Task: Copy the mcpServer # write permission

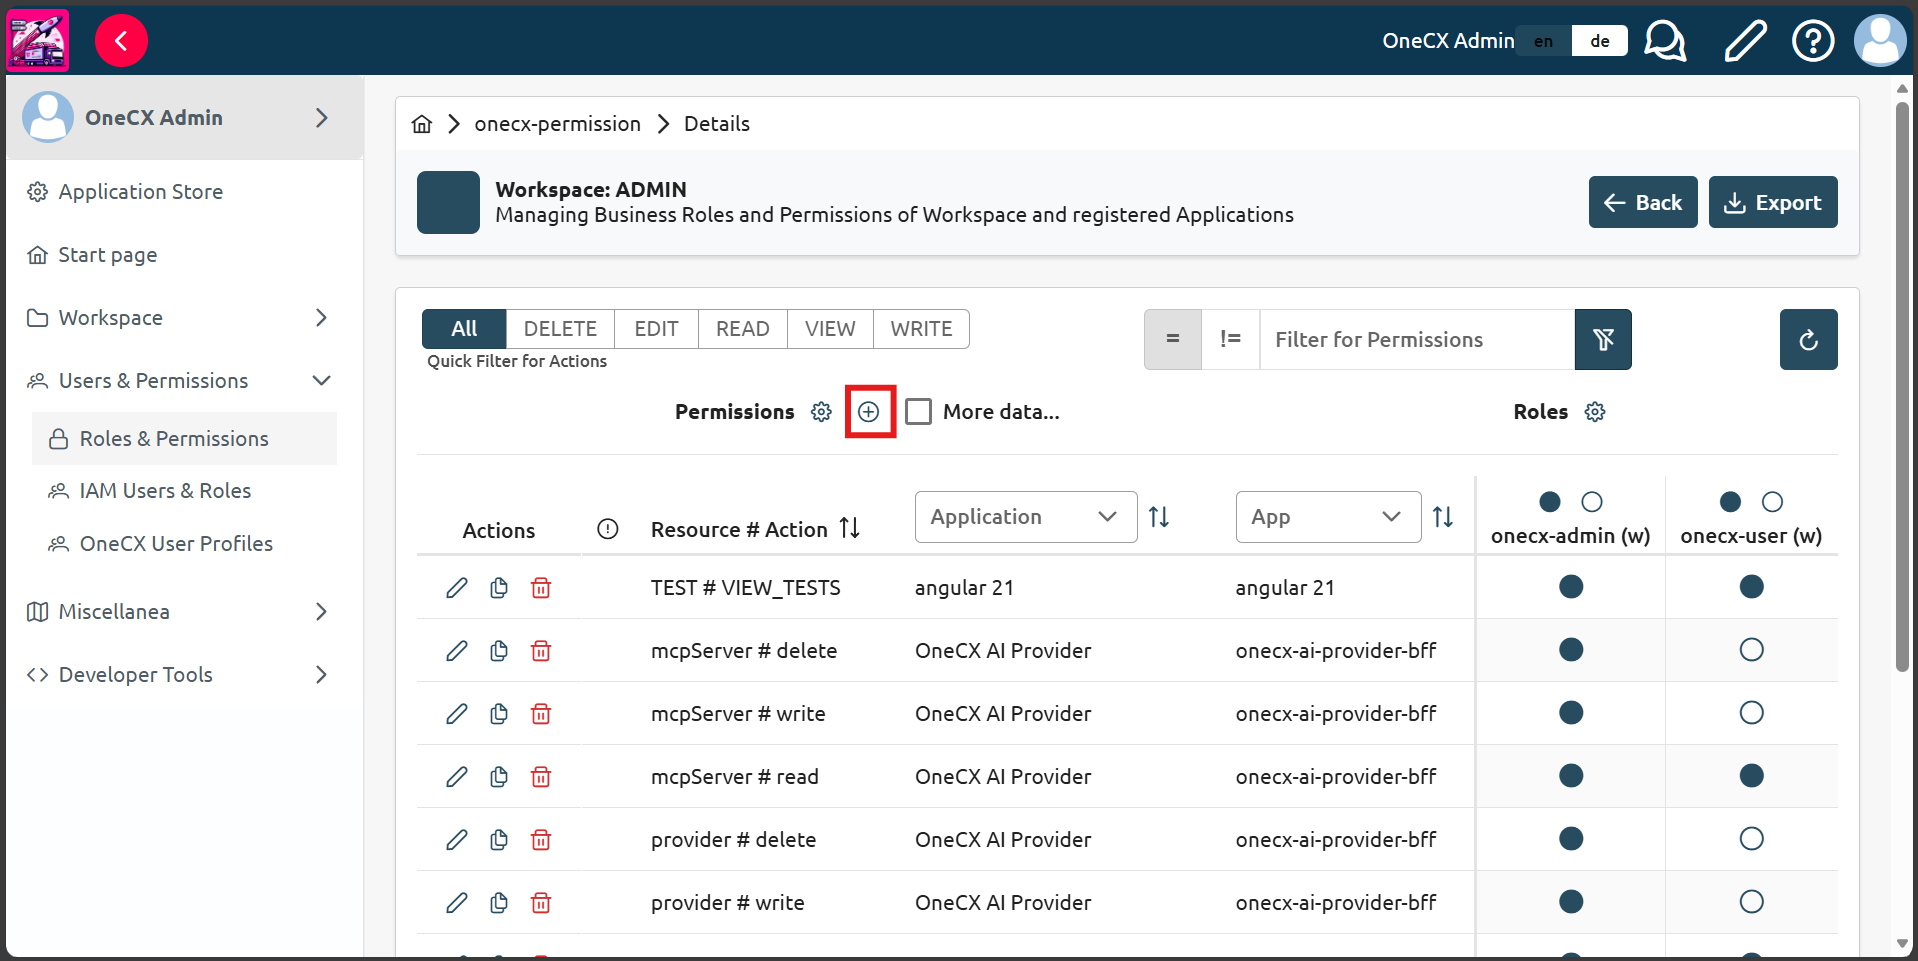Action: tap(499, 714)
